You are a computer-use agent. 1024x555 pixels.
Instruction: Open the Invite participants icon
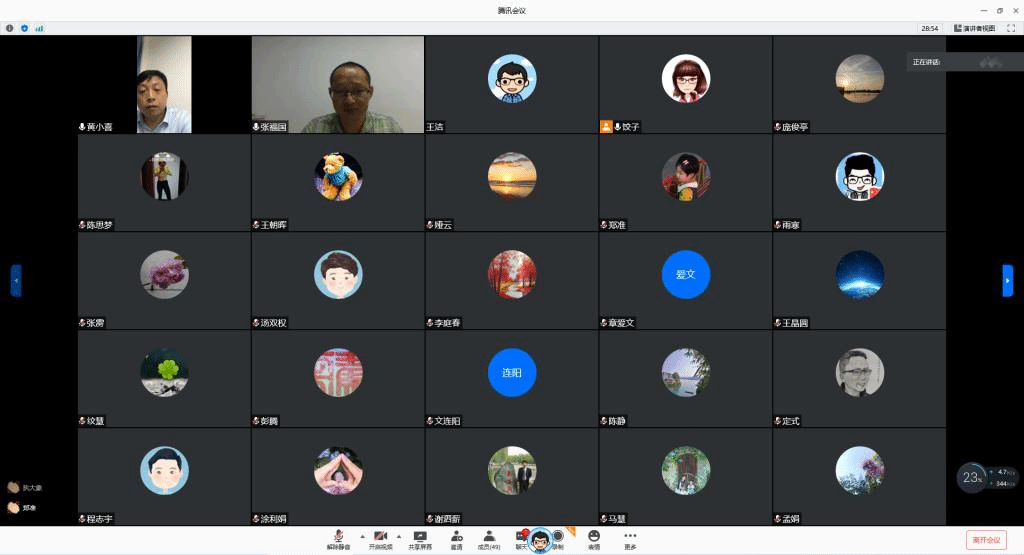click(456, 538)
